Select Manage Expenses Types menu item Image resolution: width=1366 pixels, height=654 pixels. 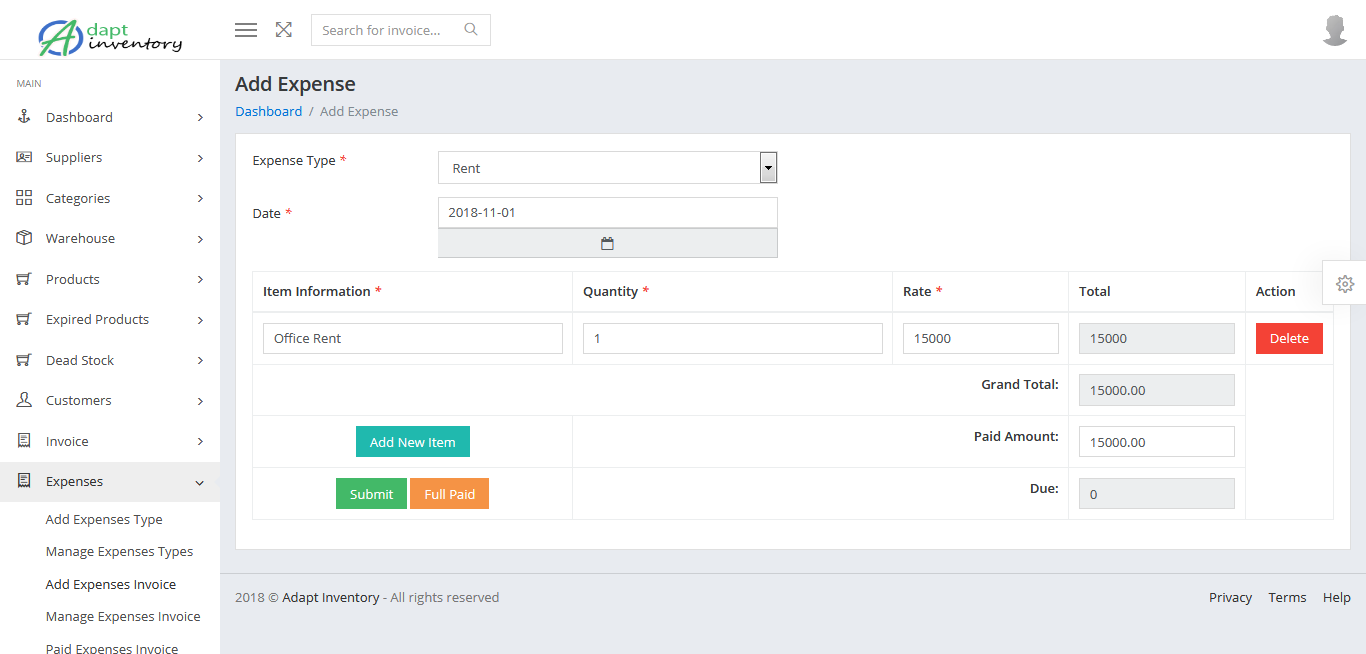(x=119, y=551)
